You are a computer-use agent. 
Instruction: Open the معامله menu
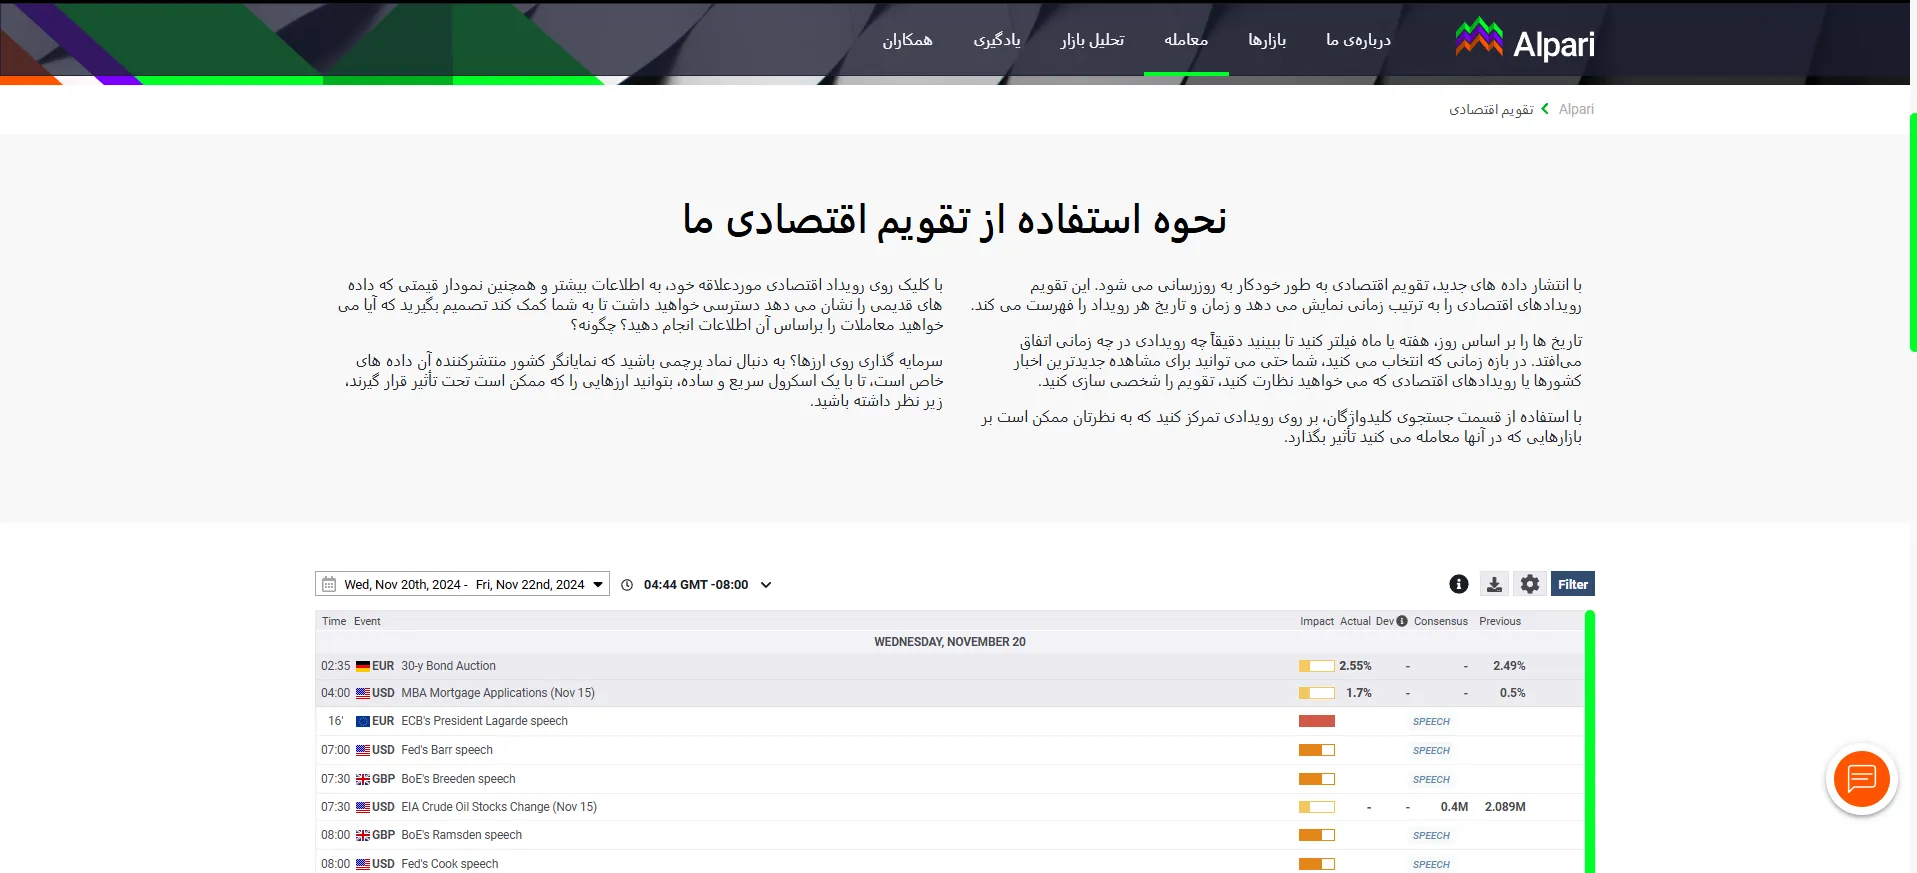tap(1186, 40)
